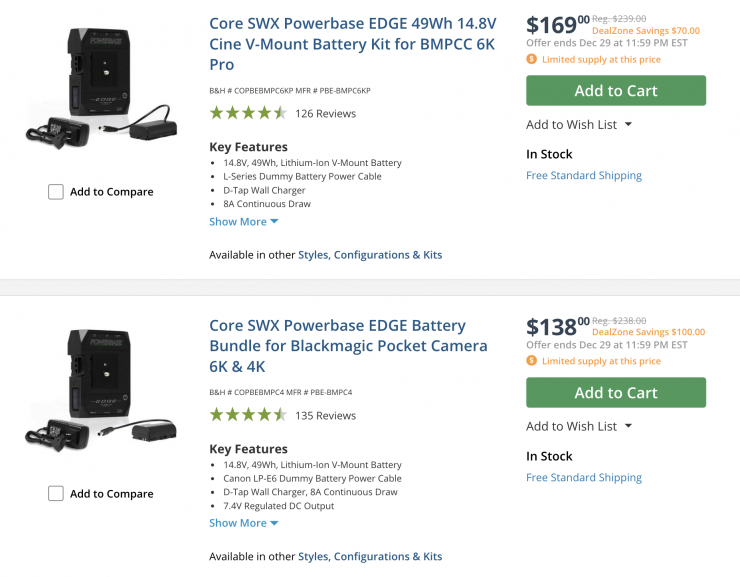Click the star rating of the Pocket Camera bundle
Image resolution: width=740 pixels, height=577 pixels.
248,415
